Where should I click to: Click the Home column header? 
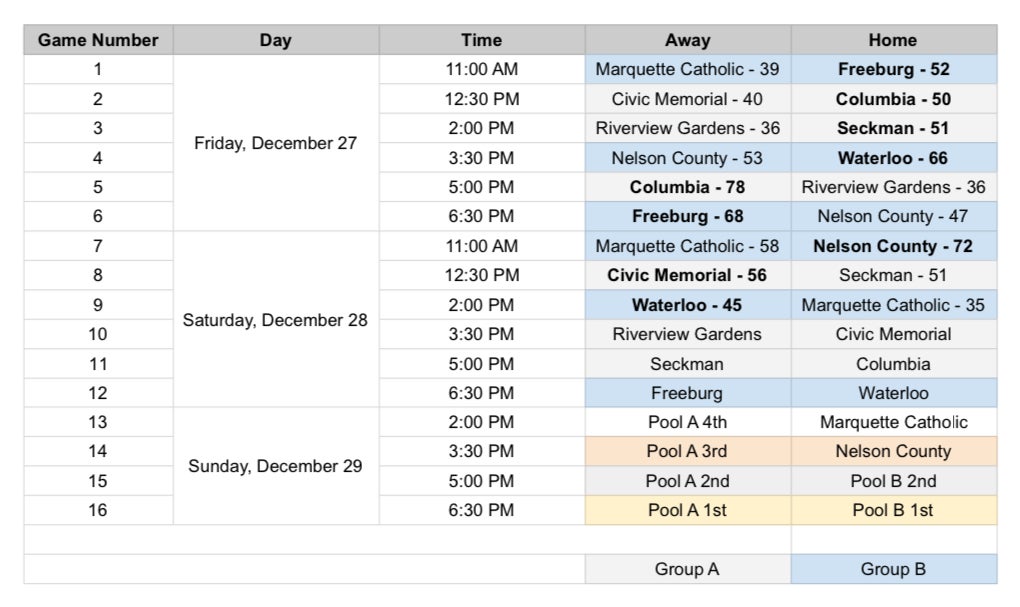point(893,40)
